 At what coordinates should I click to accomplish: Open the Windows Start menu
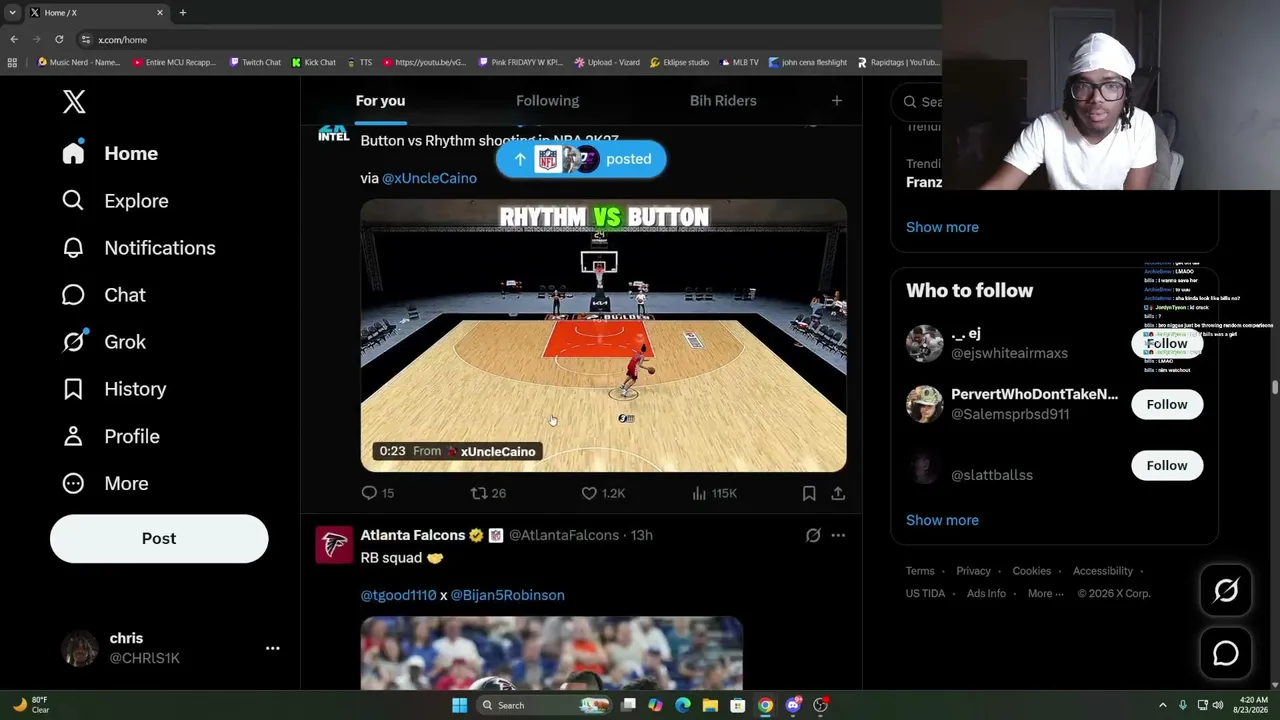tap(459, 705)
